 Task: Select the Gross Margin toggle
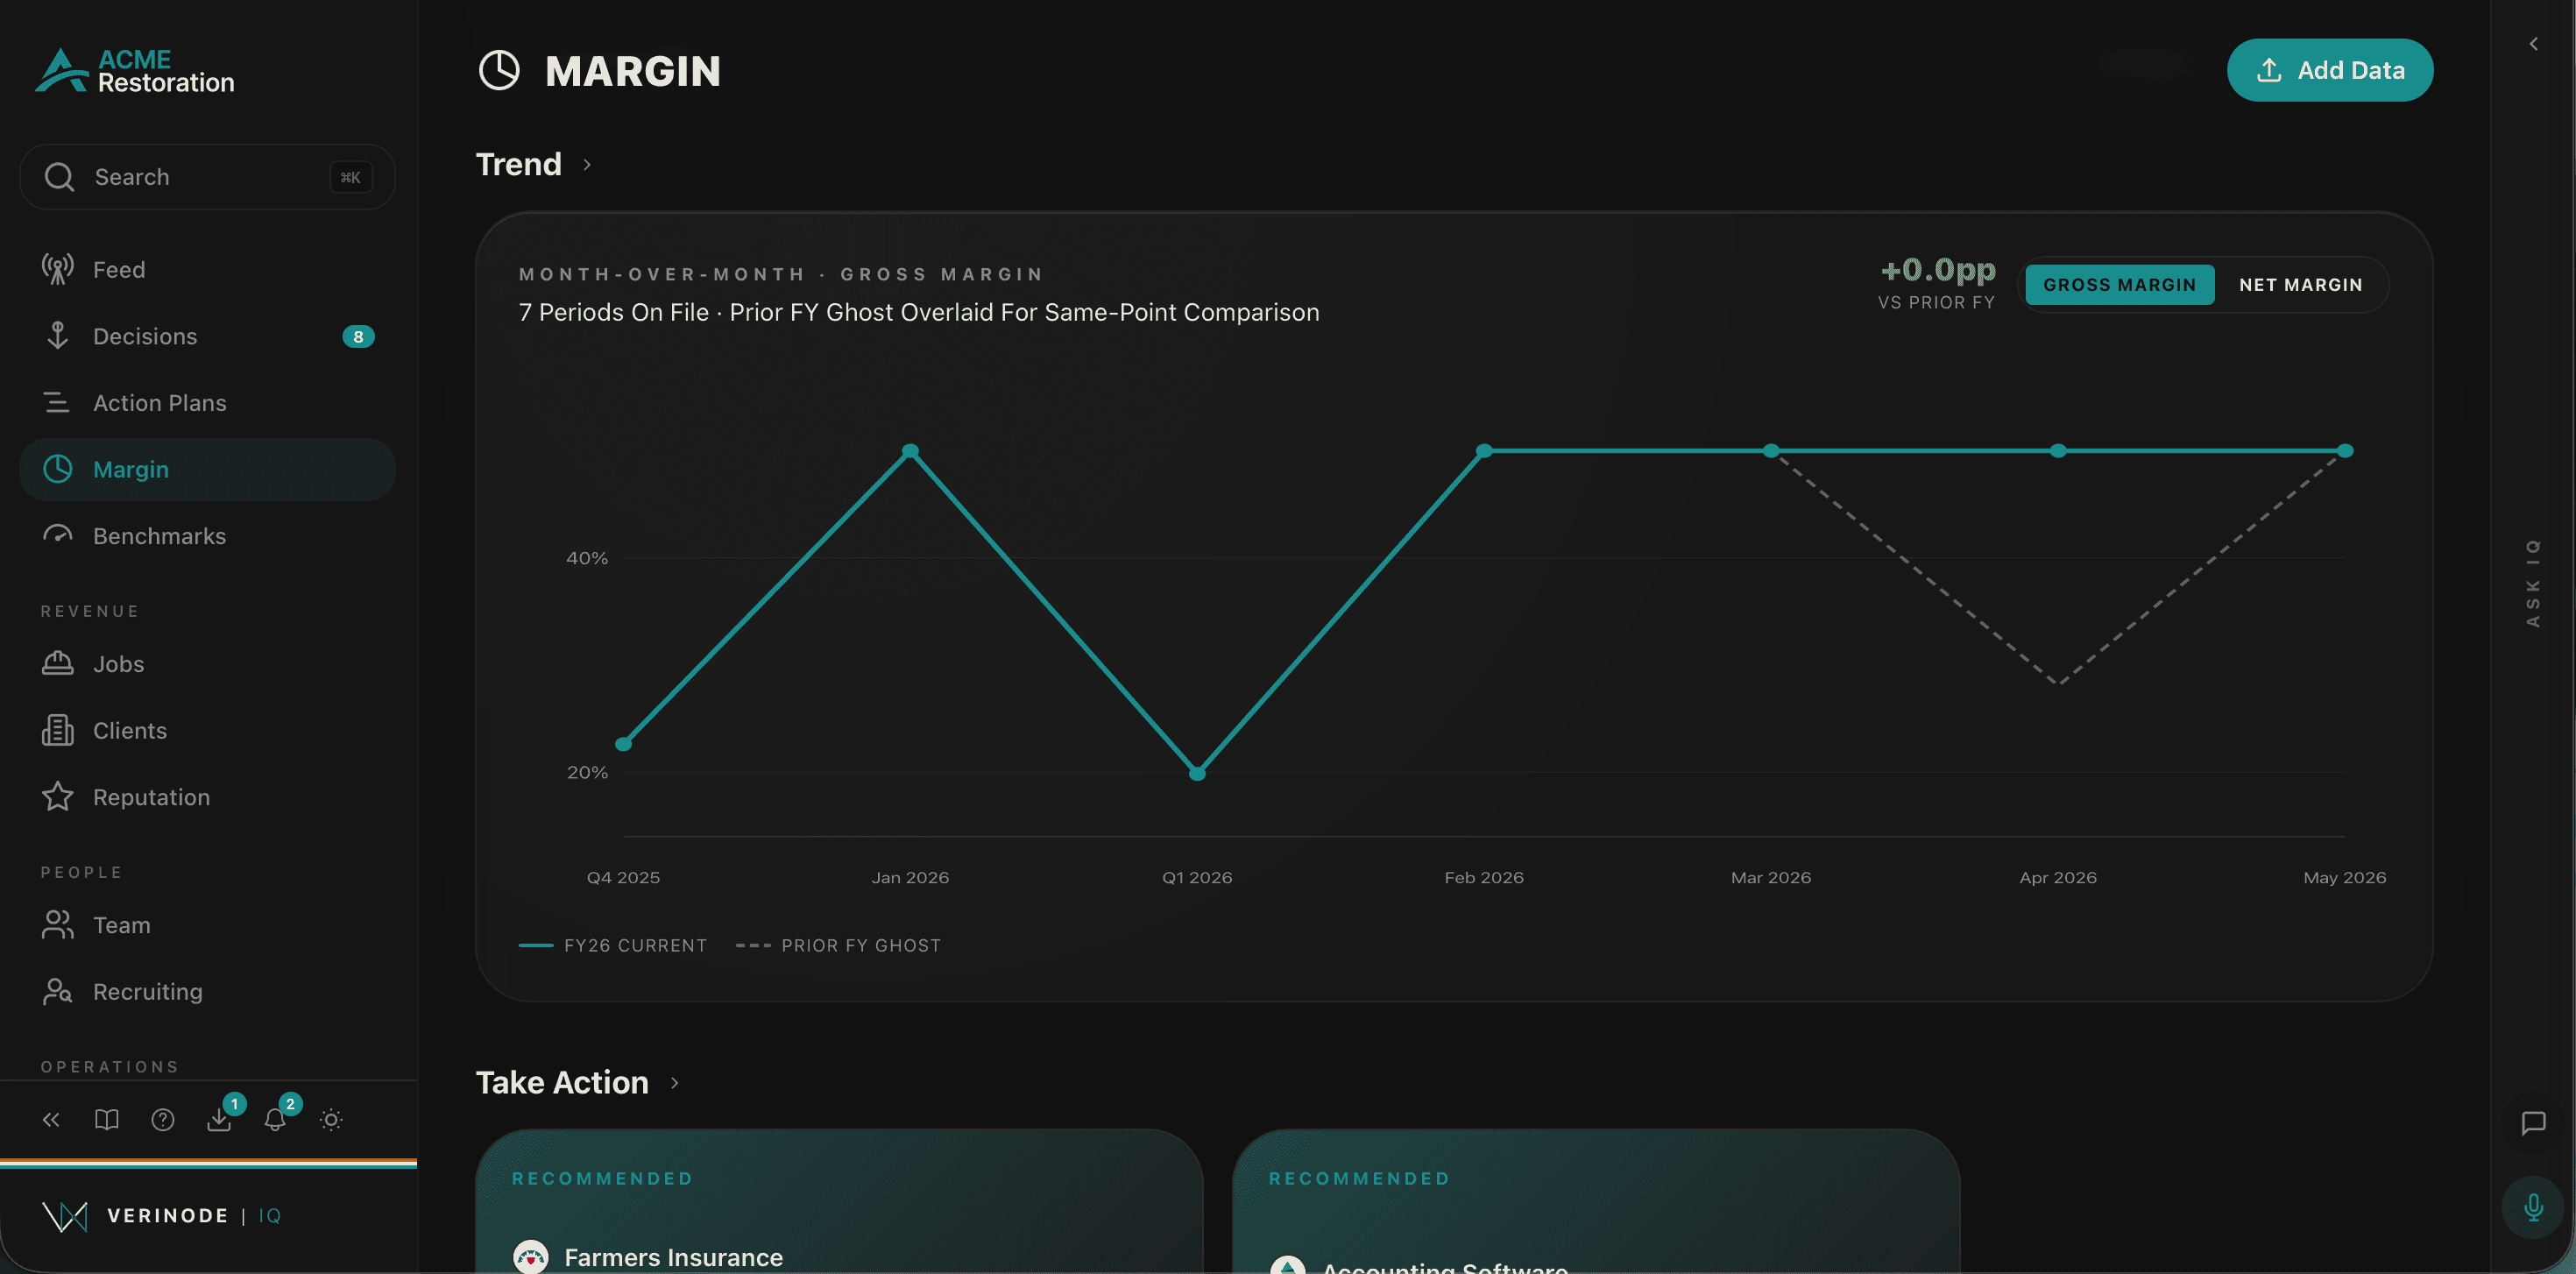pyautogui.click(x=2119, y=285)
